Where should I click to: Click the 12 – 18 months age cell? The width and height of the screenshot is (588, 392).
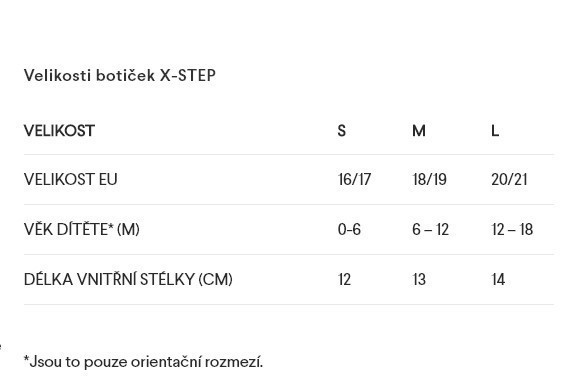(x=512, y=229)
